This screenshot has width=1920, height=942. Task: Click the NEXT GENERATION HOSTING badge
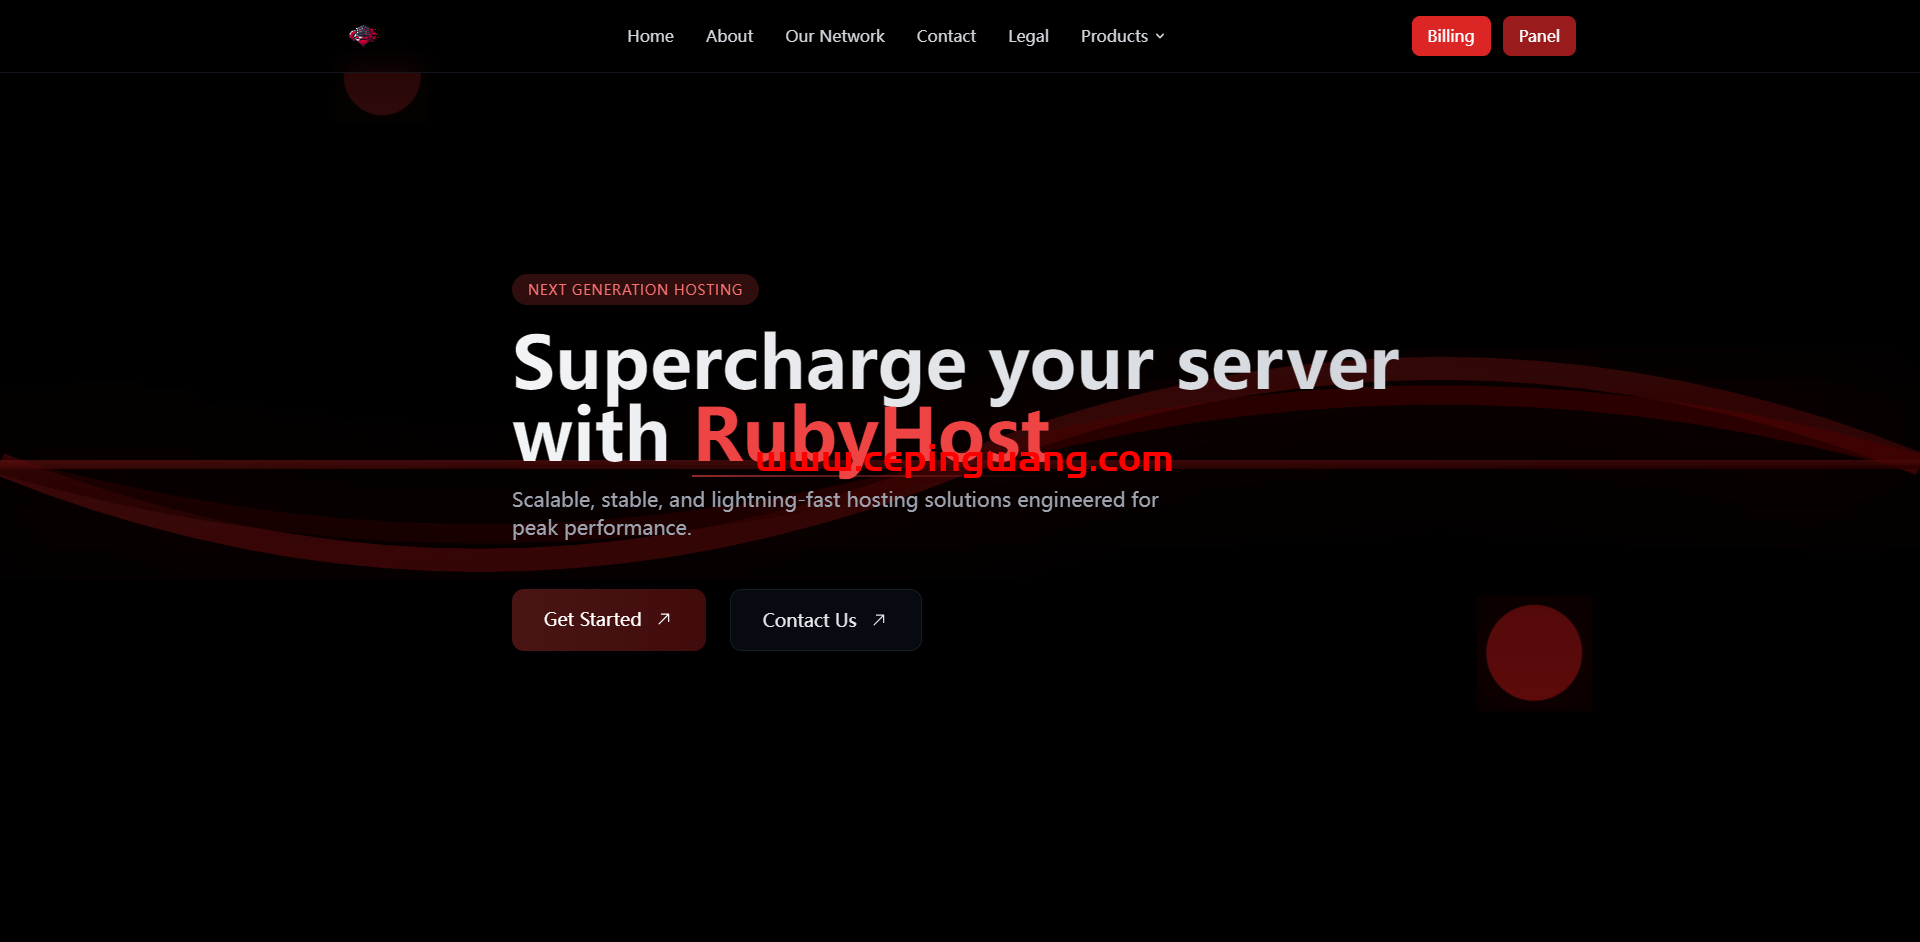pyautogui.click(x=635, y=290)
